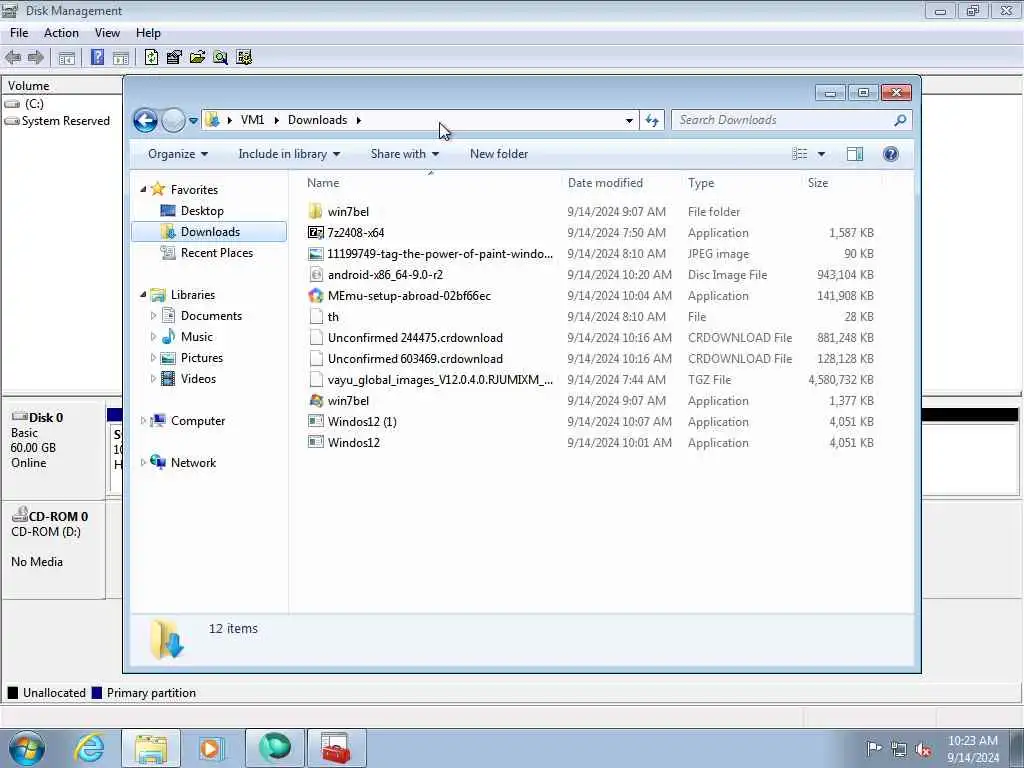
Task: Expand the address bar history dropdown
Action: 629,120
